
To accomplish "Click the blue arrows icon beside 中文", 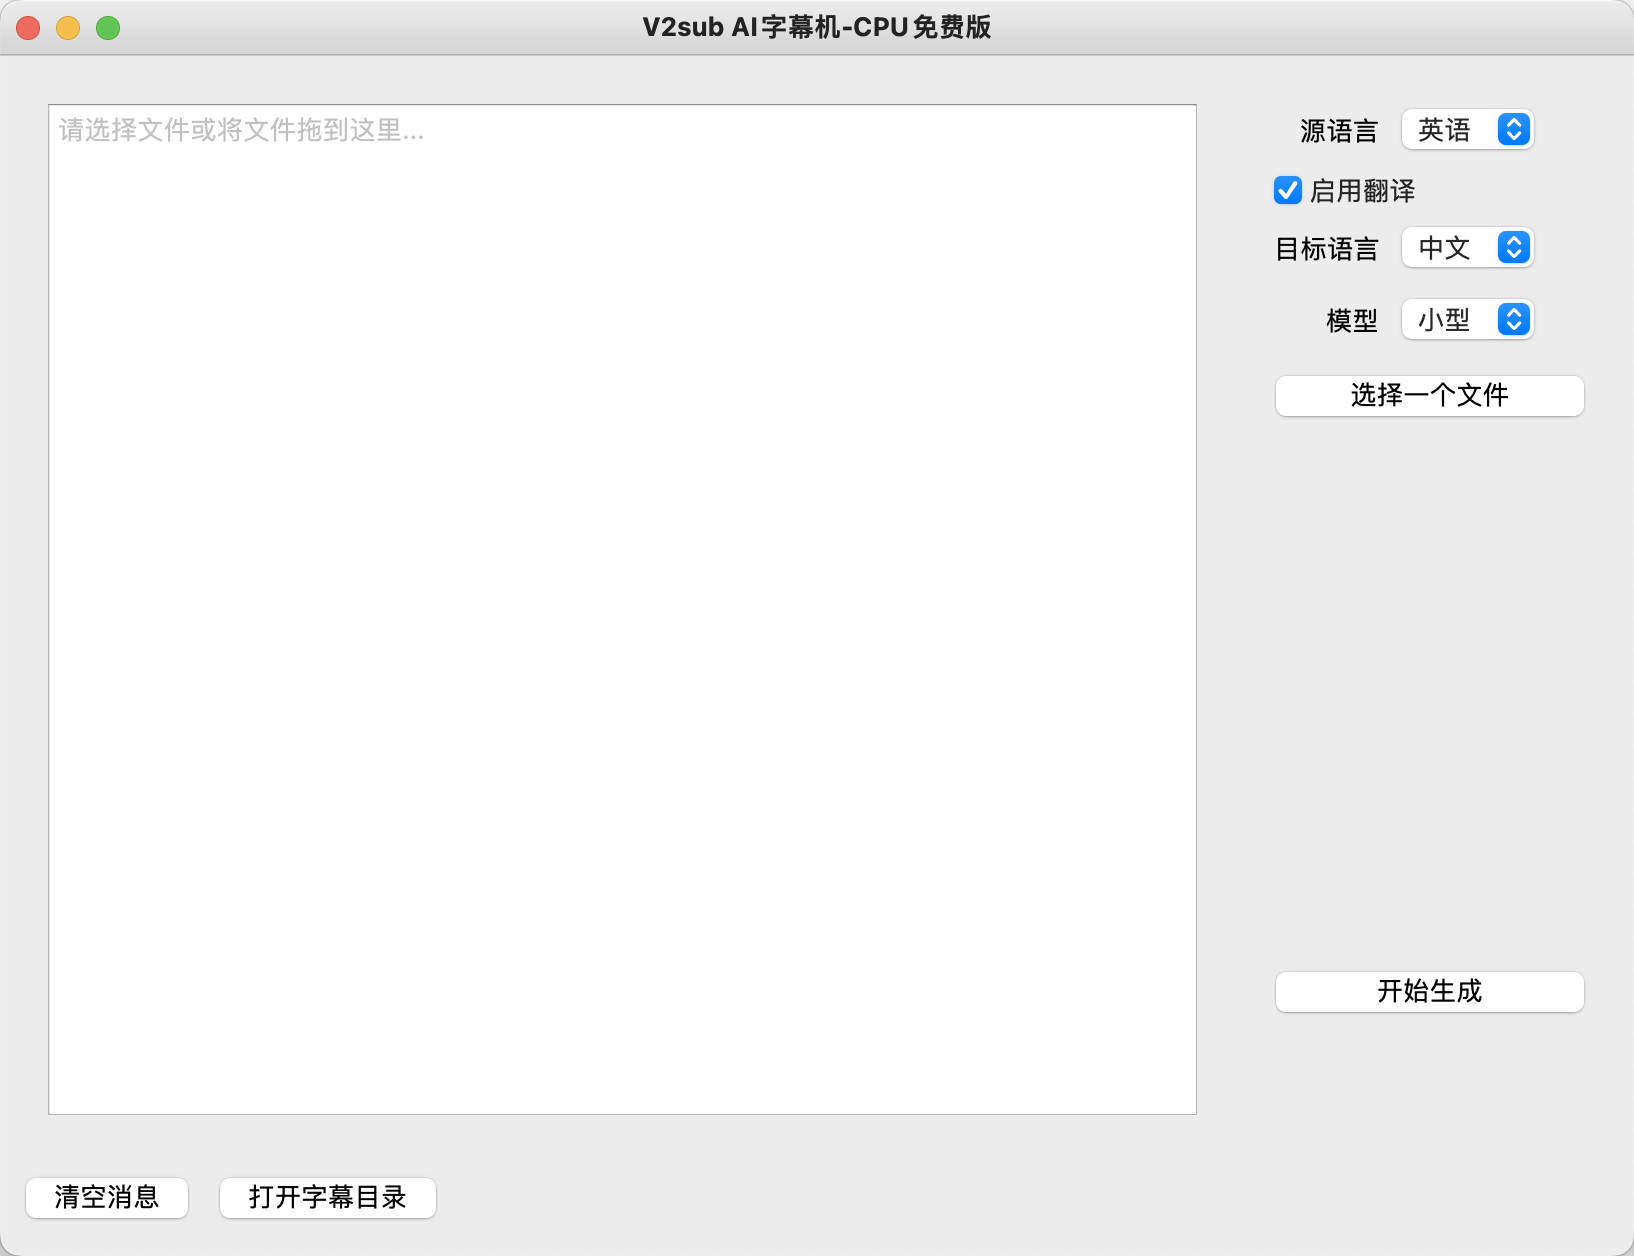I will (1514, 248).
